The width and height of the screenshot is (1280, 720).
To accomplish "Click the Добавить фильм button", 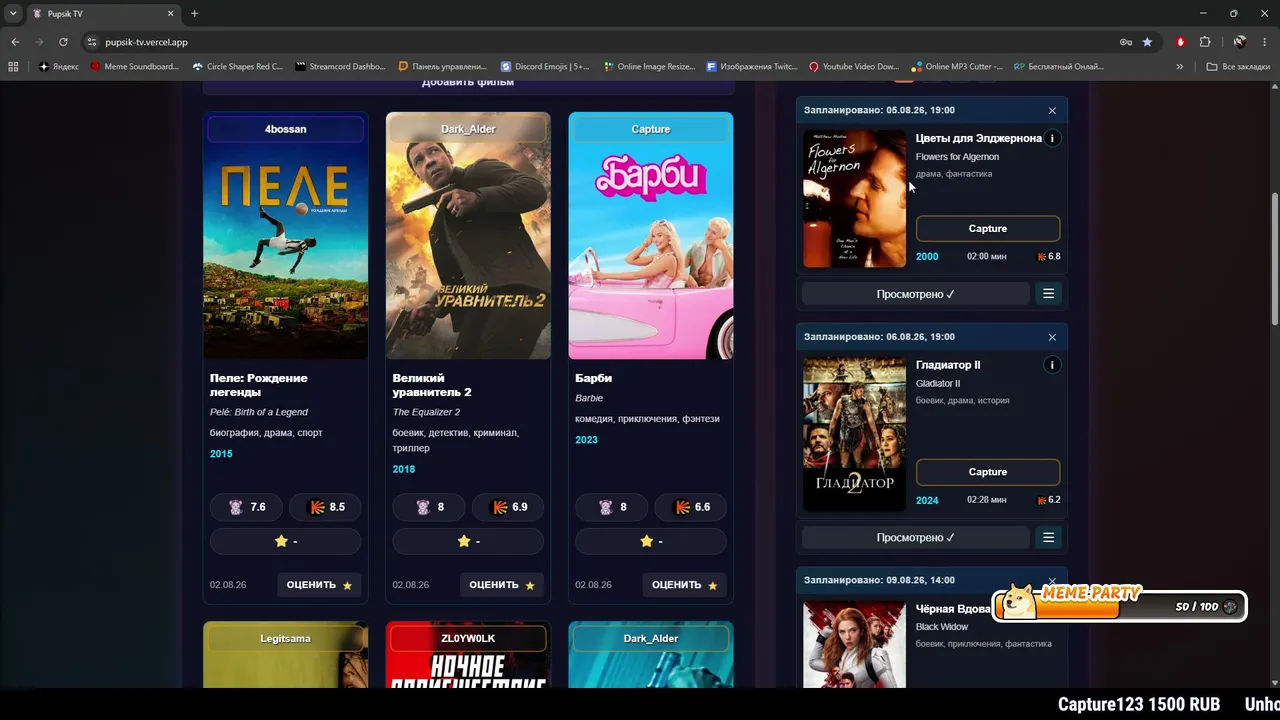I will pos(468,84).
